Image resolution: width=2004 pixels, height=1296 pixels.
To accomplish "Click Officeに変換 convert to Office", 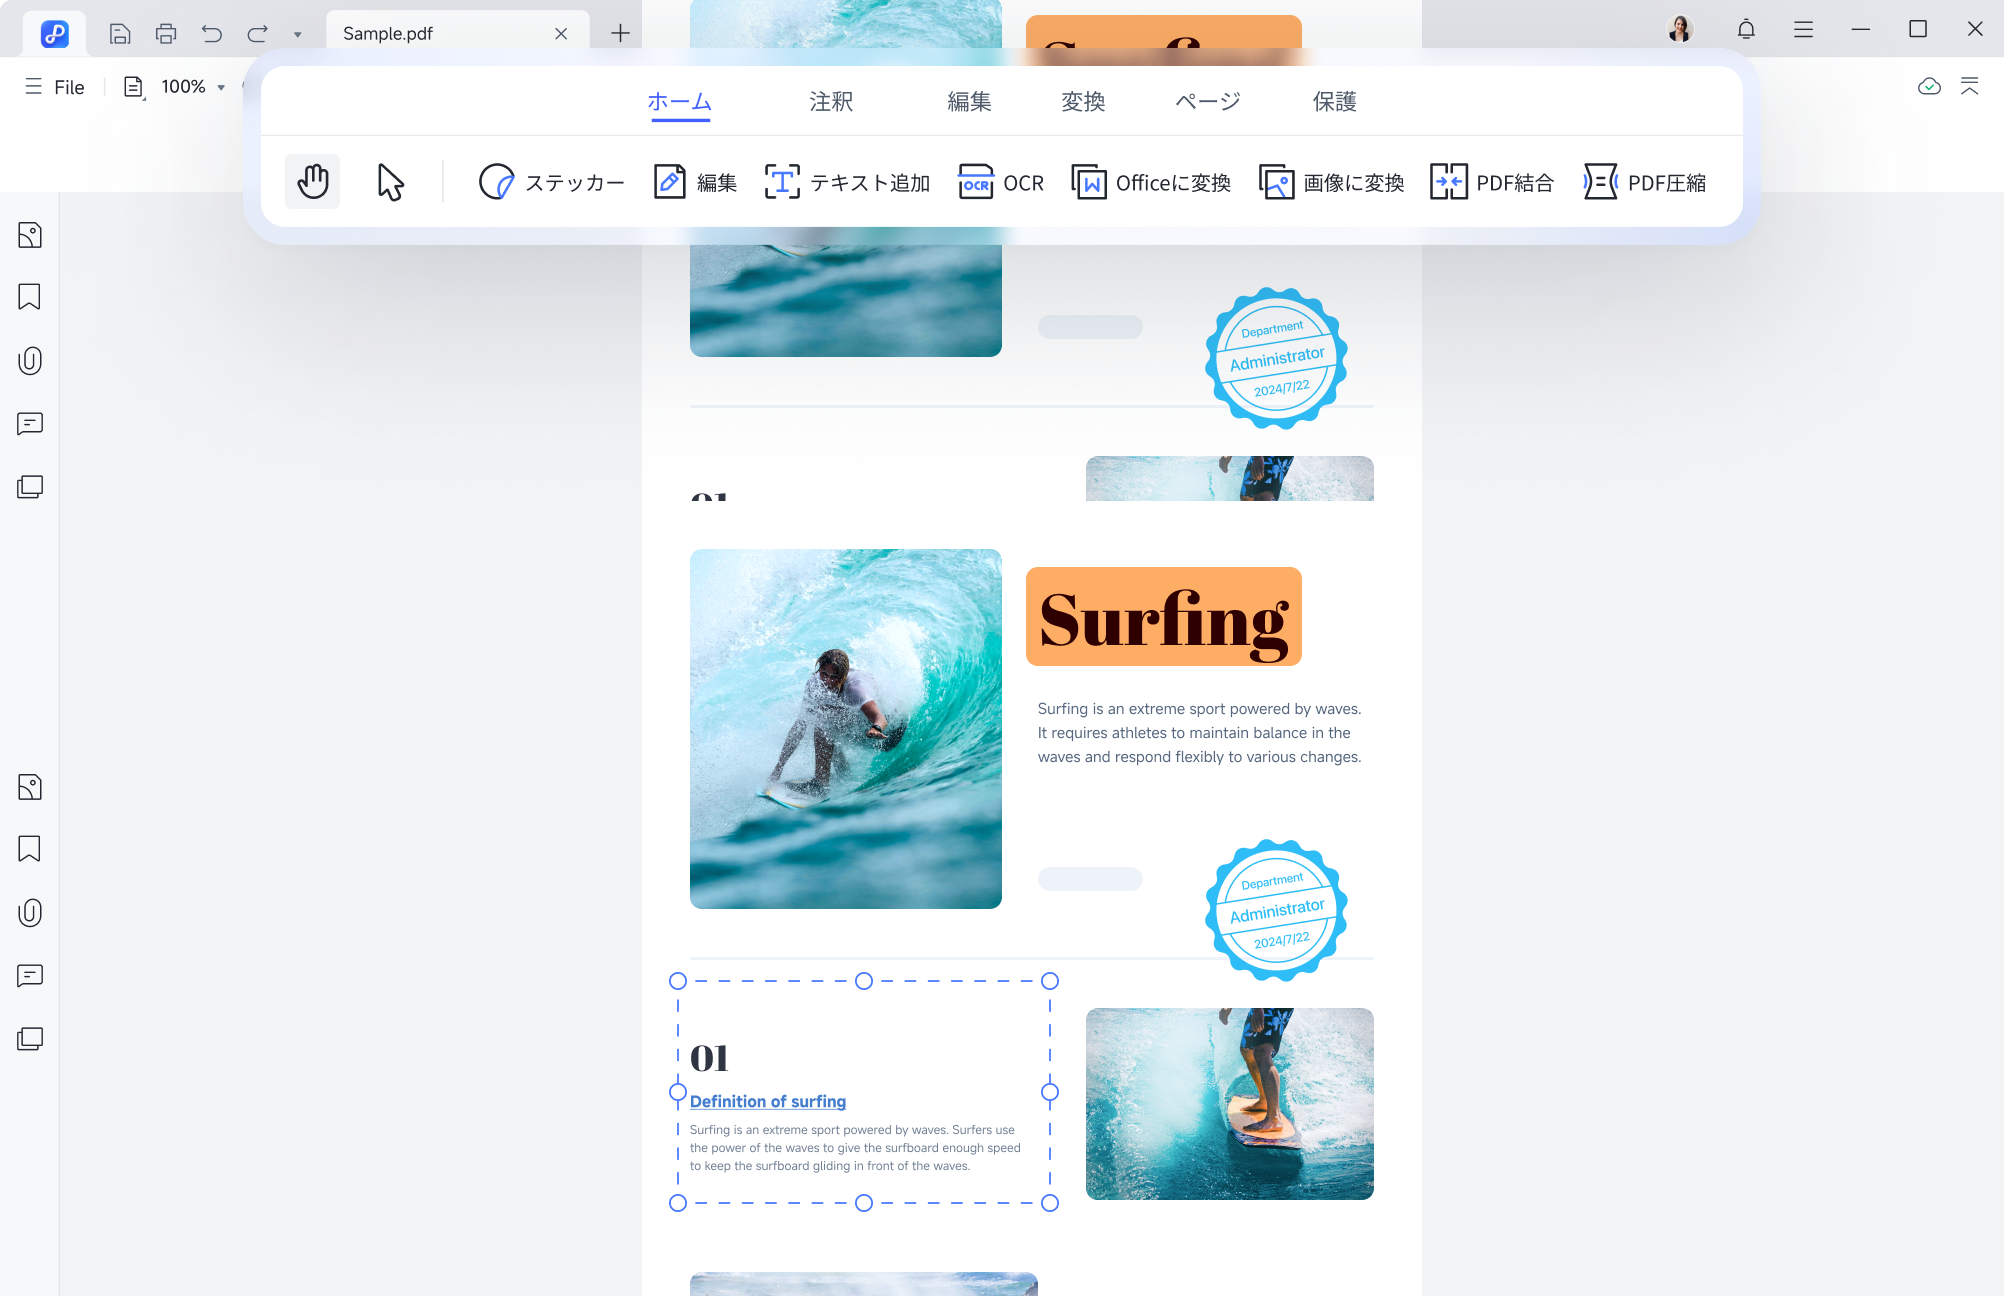I will [1151, 182].
